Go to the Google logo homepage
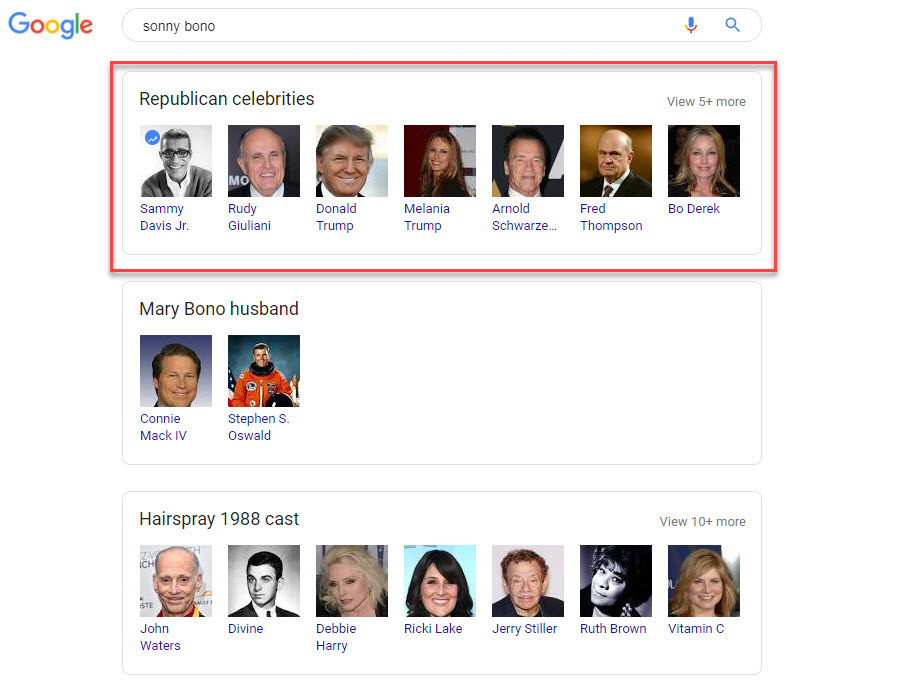 point(50,26)
